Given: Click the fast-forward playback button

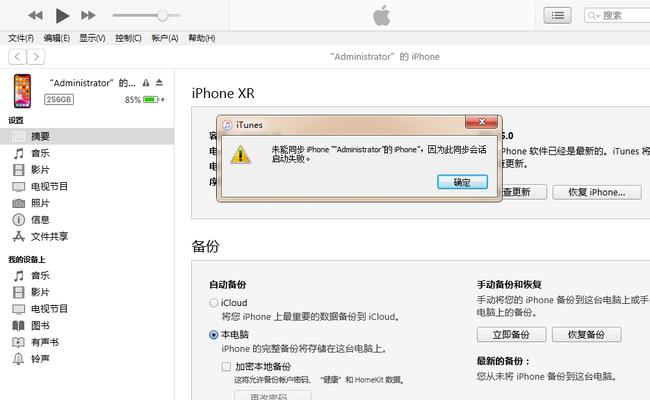Looking at the screenshot, I should pos(88,16).
